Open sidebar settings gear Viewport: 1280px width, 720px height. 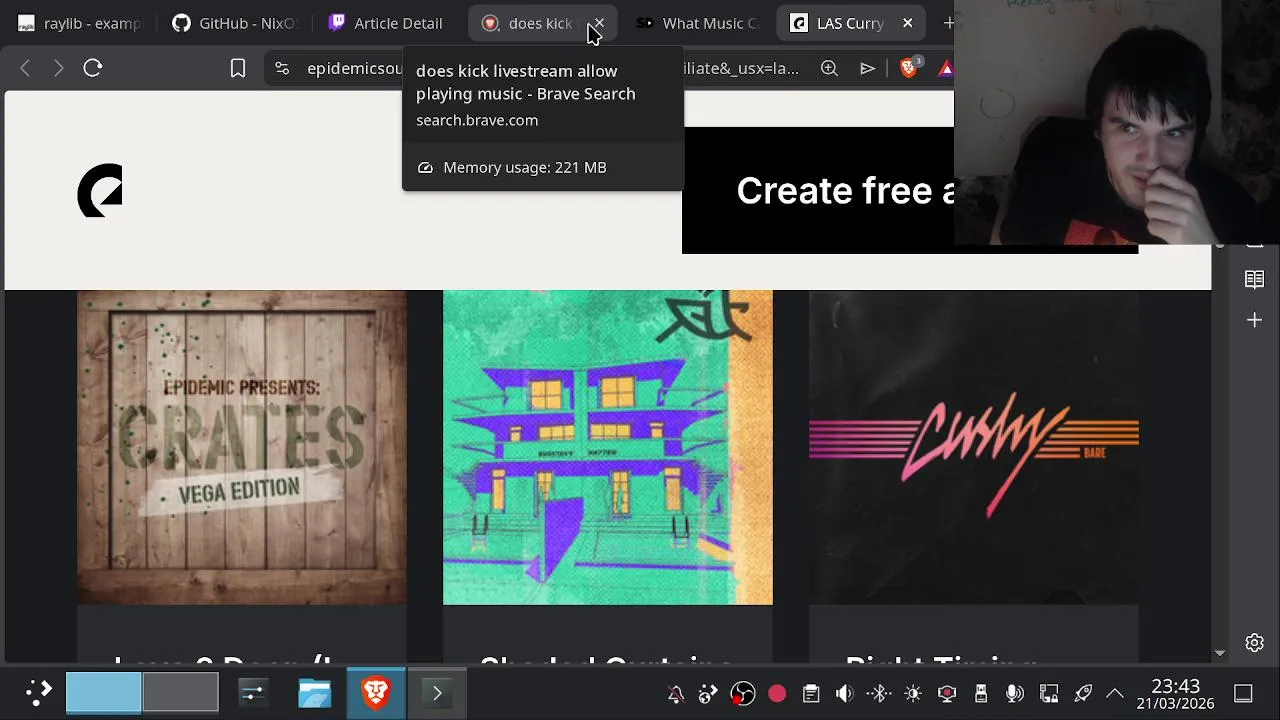click(x=1254, y=643)
